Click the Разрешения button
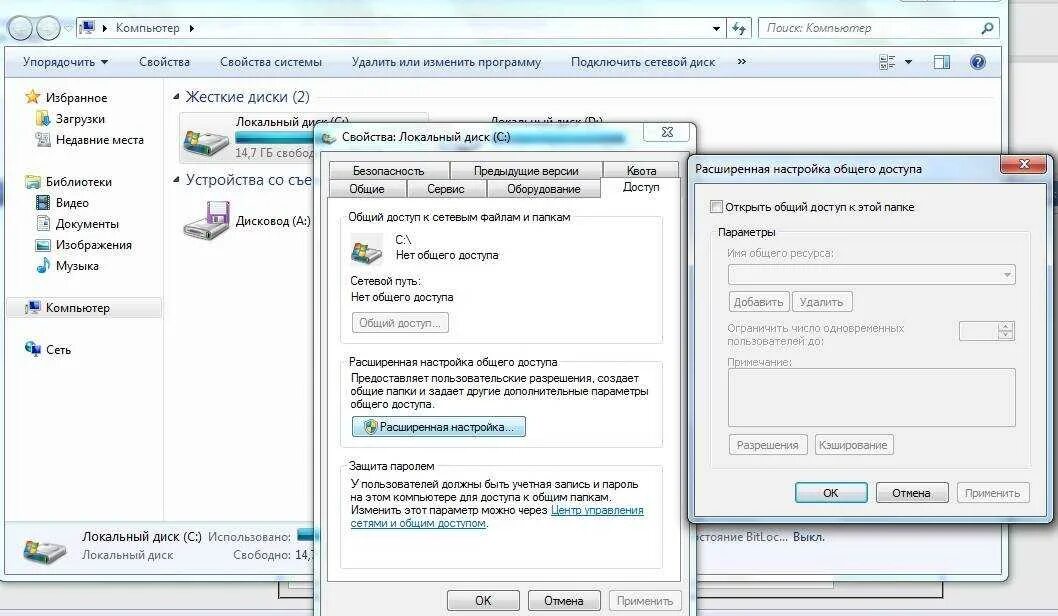1058x616 pixels. point(768,445)
